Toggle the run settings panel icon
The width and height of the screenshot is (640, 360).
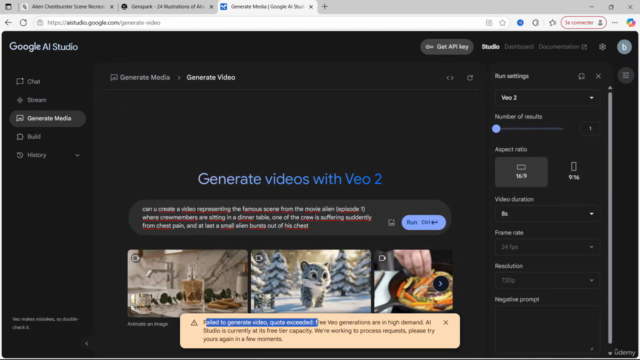tap(625, 75)
